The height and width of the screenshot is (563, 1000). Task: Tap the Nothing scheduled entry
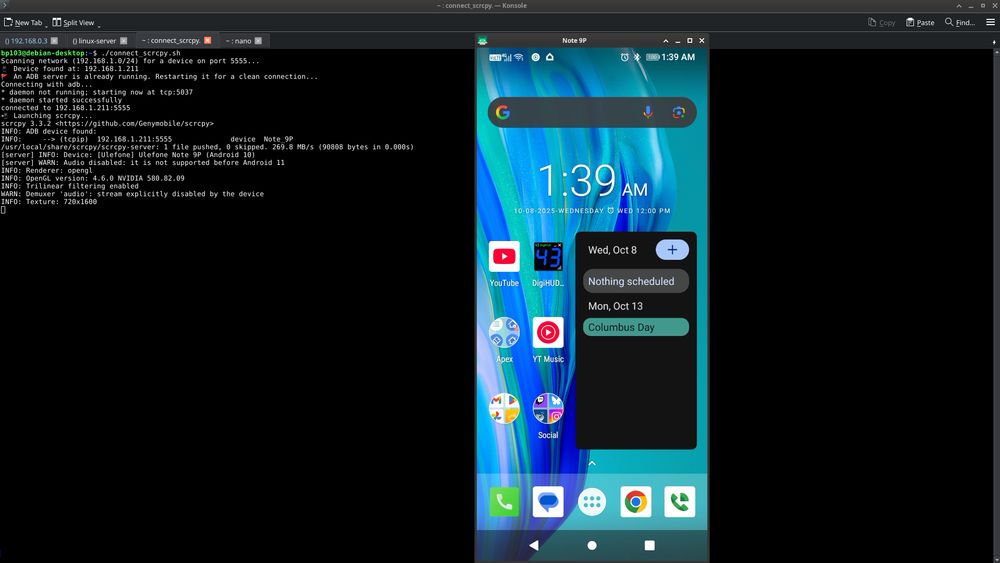click(636, 281)
